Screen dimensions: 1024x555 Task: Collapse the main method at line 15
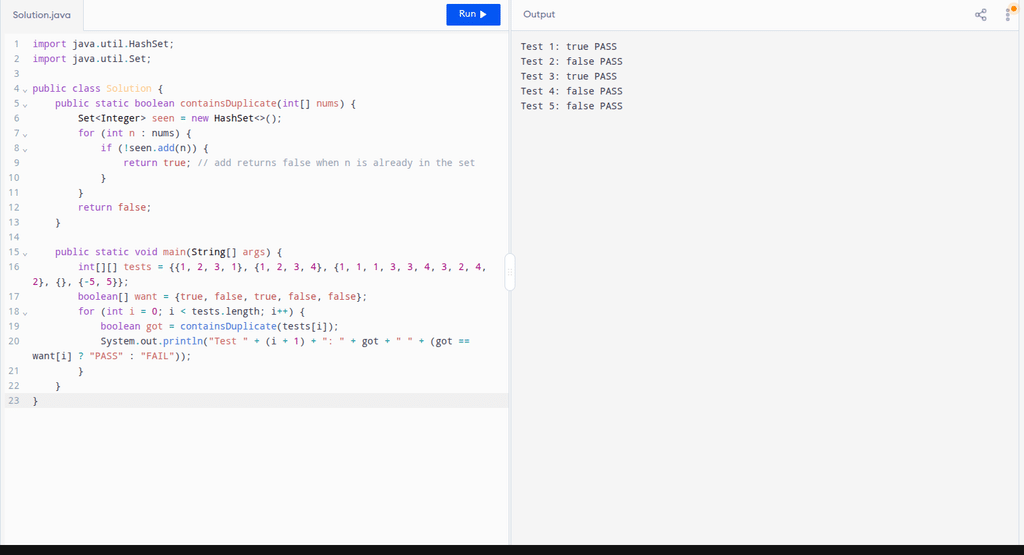25,253
